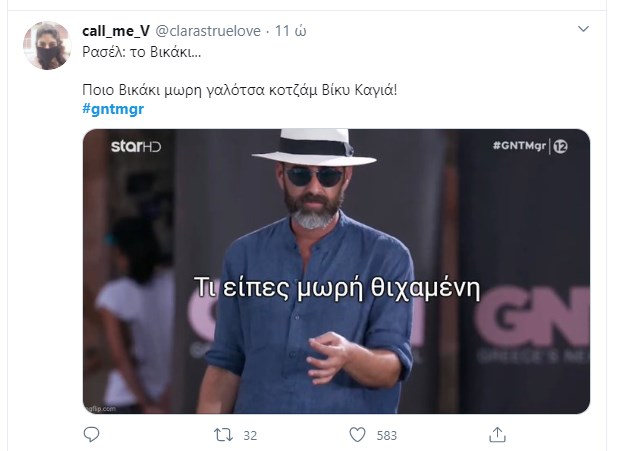Open the tweet via the 11 ώ timestamp
Screen dimensions: 627x451
(x=291, y=31)
